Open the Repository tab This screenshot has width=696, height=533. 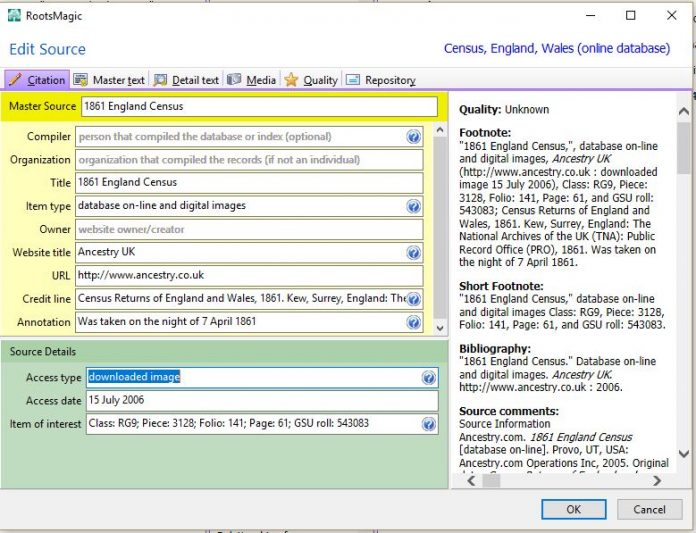(x=381, y=80)
